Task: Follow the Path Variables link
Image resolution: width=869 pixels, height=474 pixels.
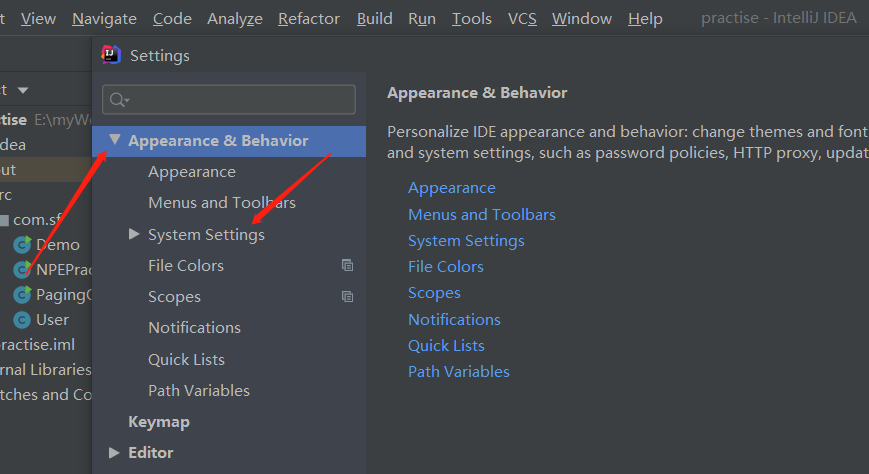Action: click(458, 371)
